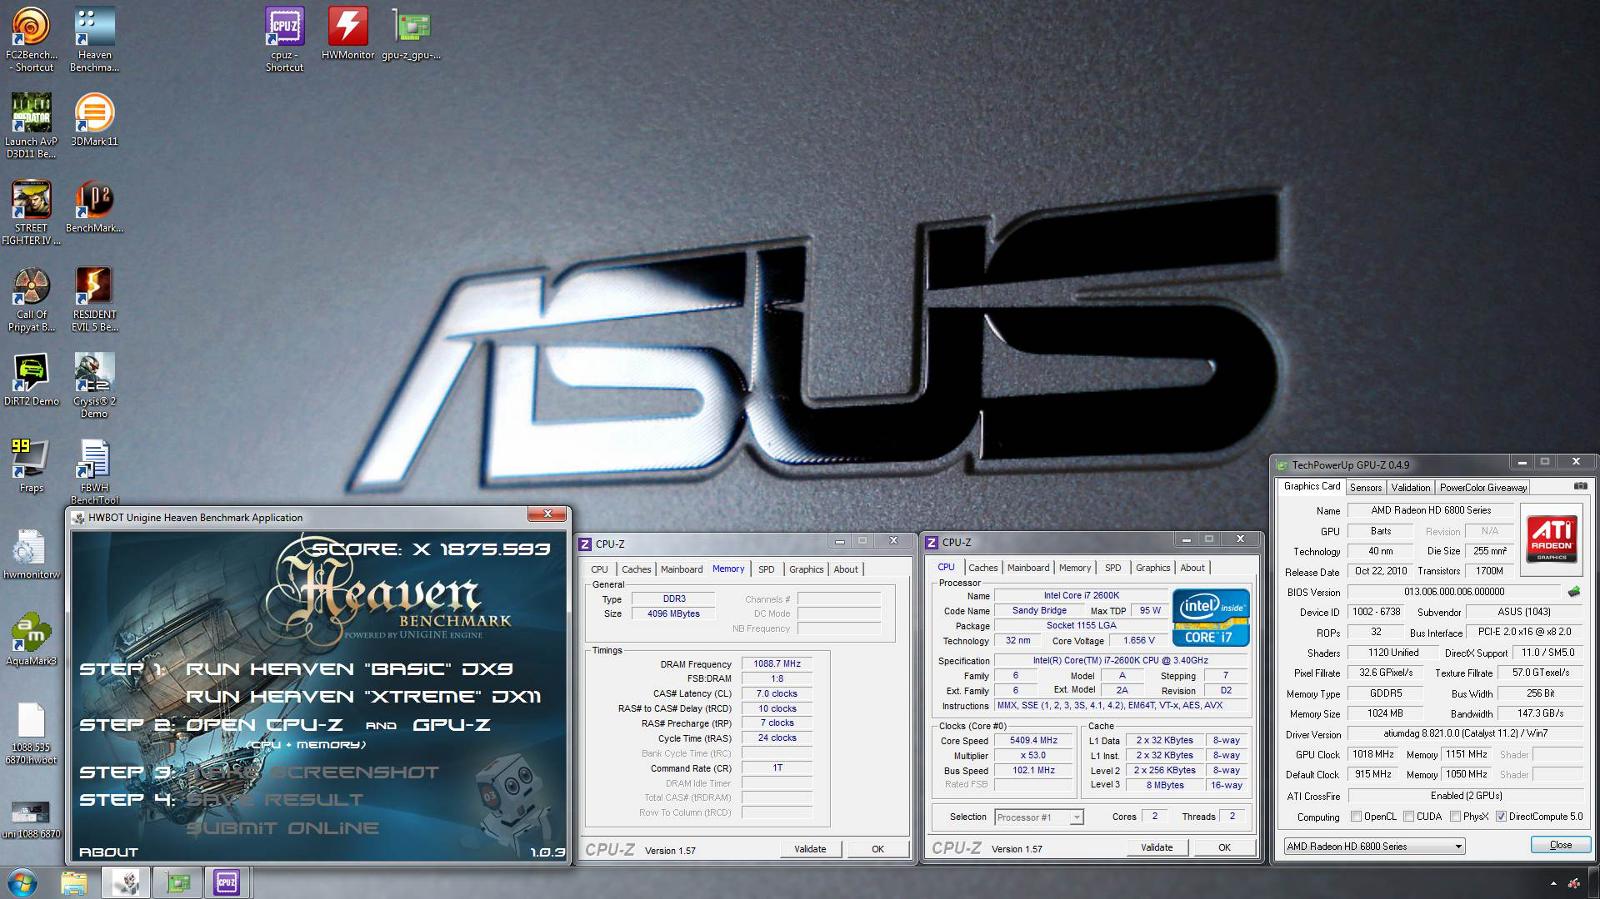Close HWBOT Heaven Benchmark window
Screen dimensions: 1600x899
pos(547,514)
